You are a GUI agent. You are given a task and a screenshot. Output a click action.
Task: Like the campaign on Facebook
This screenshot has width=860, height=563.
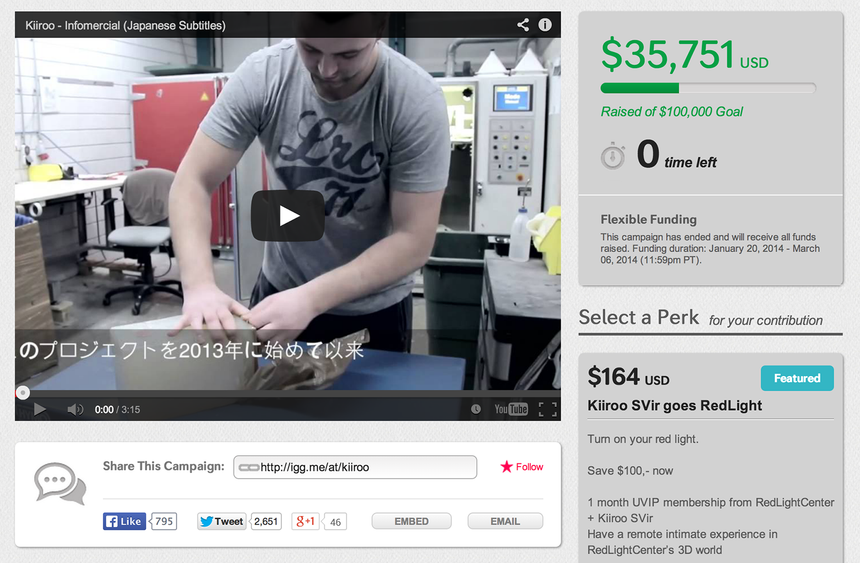tap(125, 521)
